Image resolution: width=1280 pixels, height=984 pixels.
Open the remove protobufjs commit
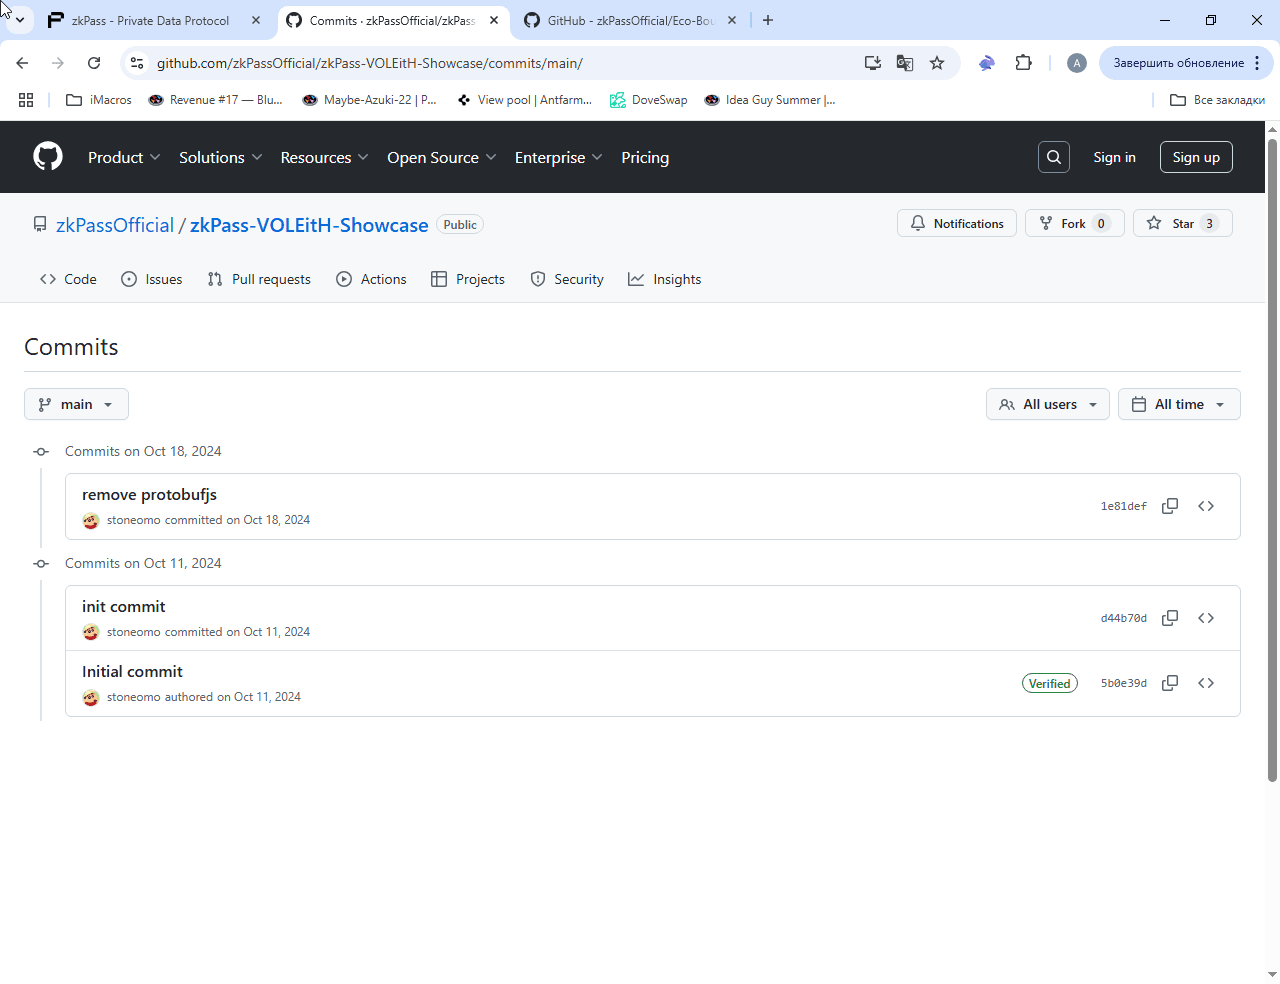click(149, 495)
